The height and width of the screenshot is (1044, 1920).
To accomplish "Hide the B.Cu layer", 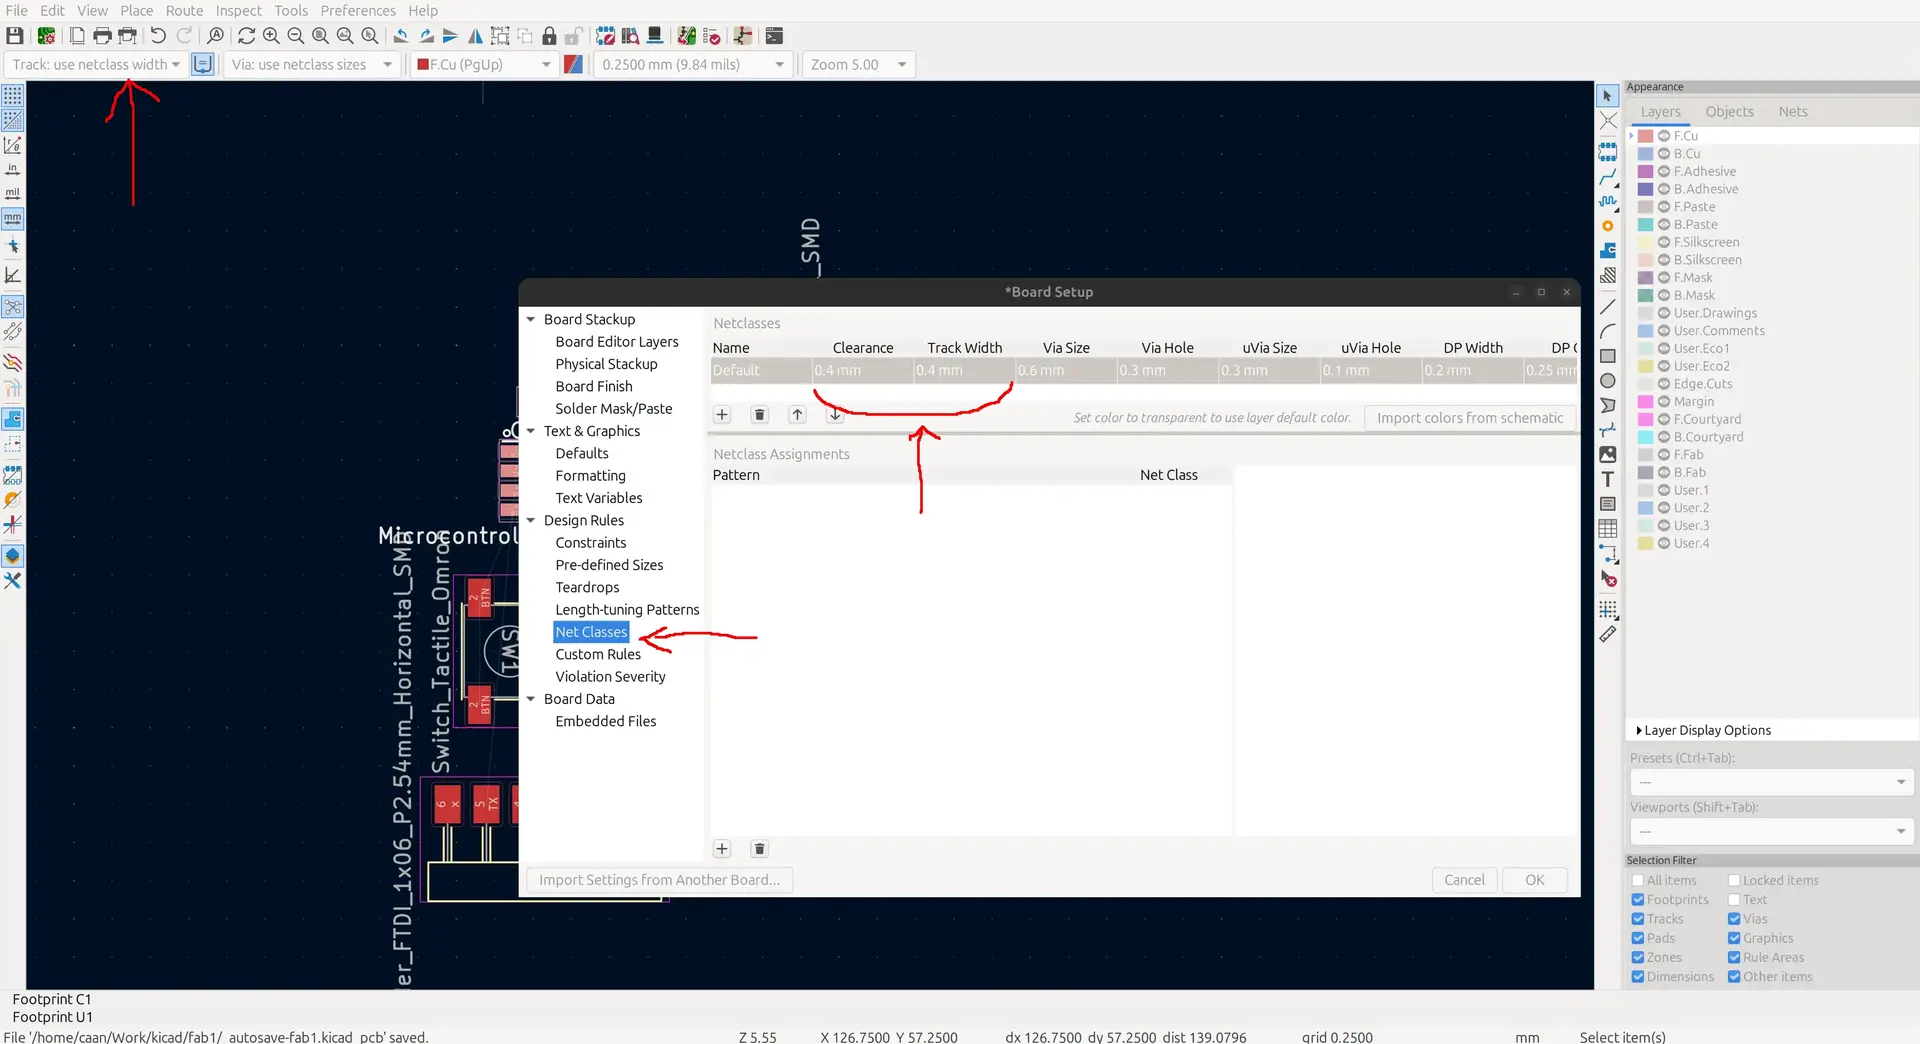I will pyautogui.click(x=1664, y=154).
